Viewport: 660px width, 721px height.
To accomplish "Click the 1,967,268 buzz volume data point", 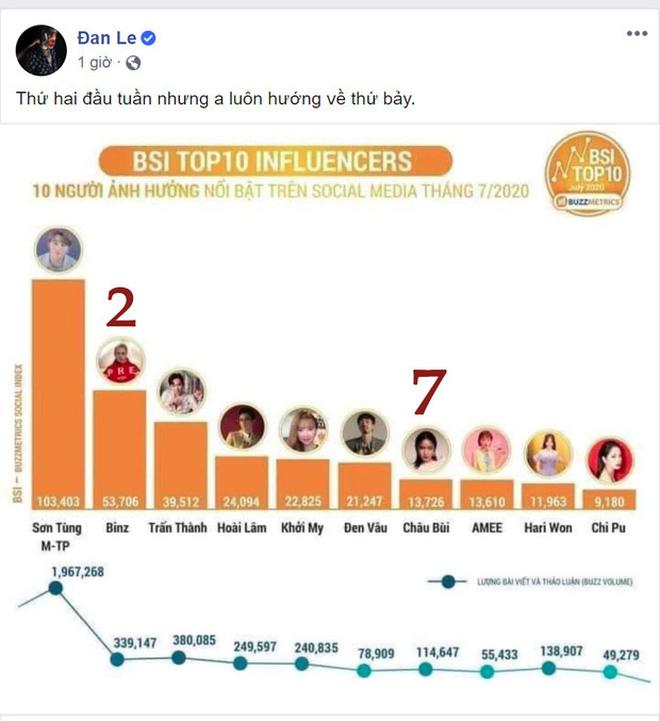I will click(x=56, y=589).
